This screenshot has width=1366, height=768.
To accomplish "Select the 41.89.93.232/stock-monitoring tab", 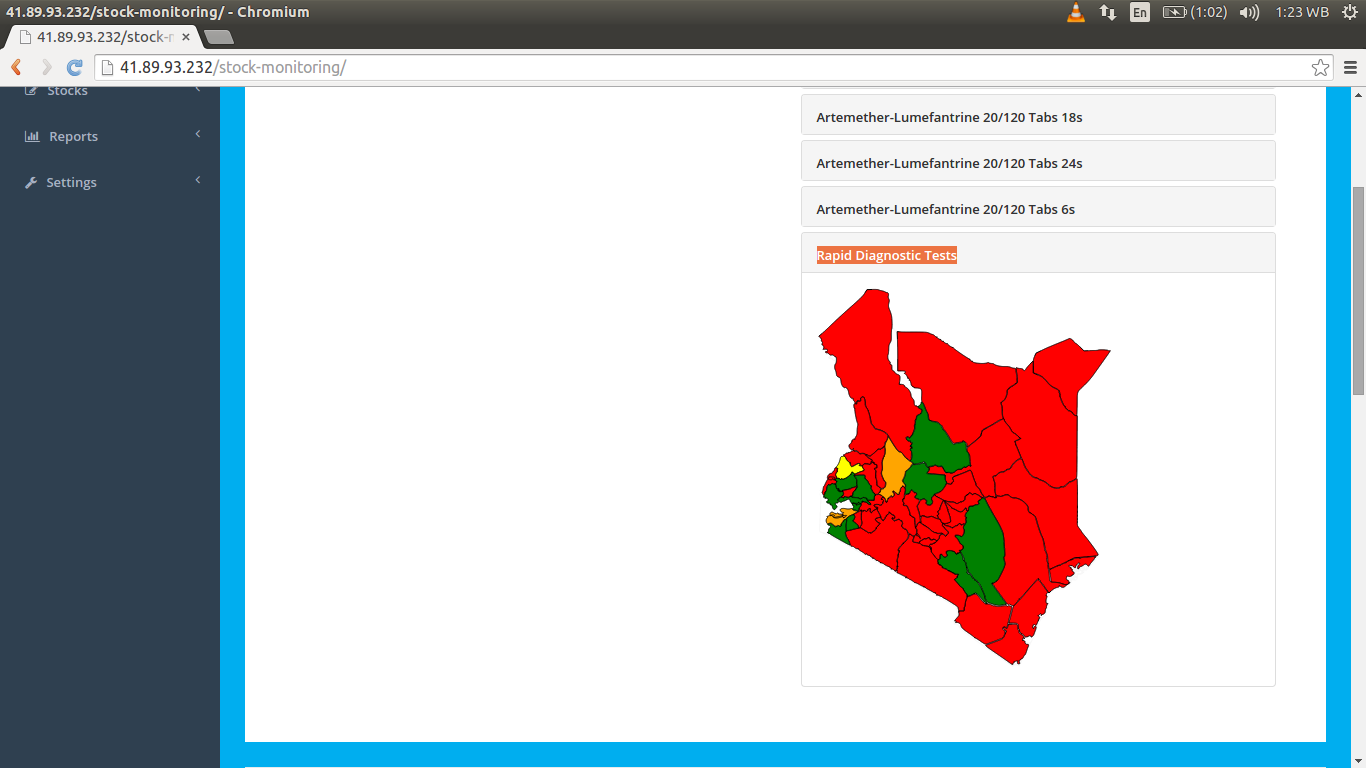I will (x=104, y=37).
